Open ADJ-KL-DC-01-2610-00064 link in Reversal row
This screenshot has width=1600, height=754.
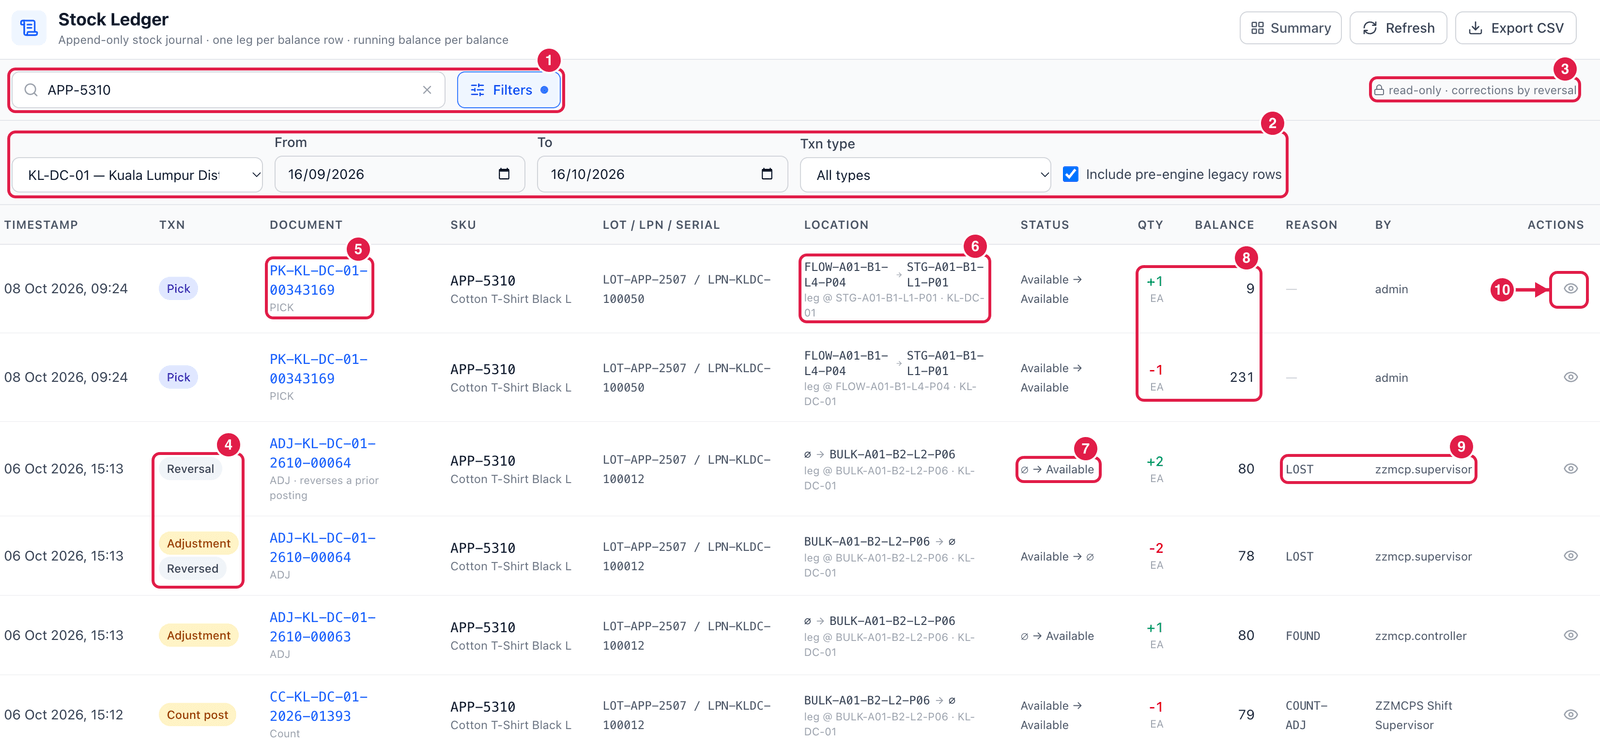(322, 453)
